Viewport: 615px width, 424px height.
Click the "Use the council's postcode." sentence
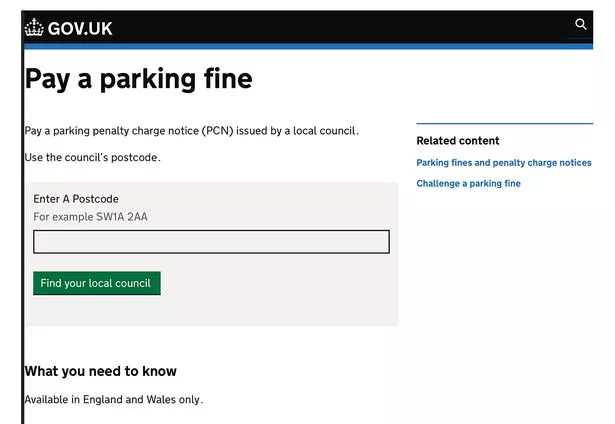[92, 157]
